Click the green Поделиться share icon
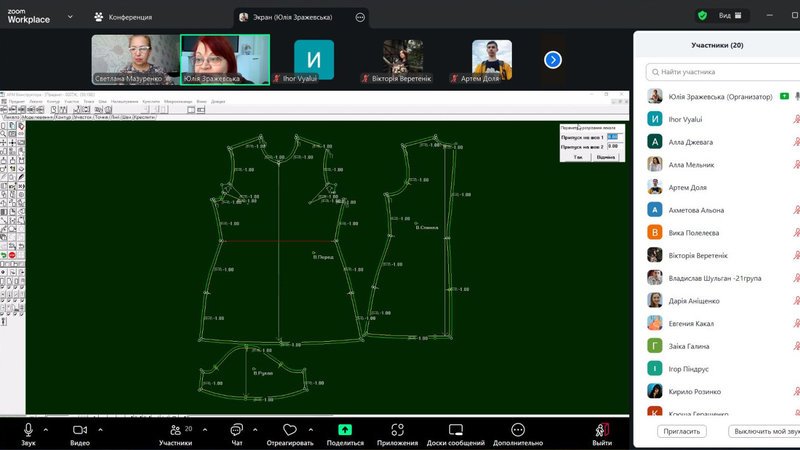 [x=345, y=428]
